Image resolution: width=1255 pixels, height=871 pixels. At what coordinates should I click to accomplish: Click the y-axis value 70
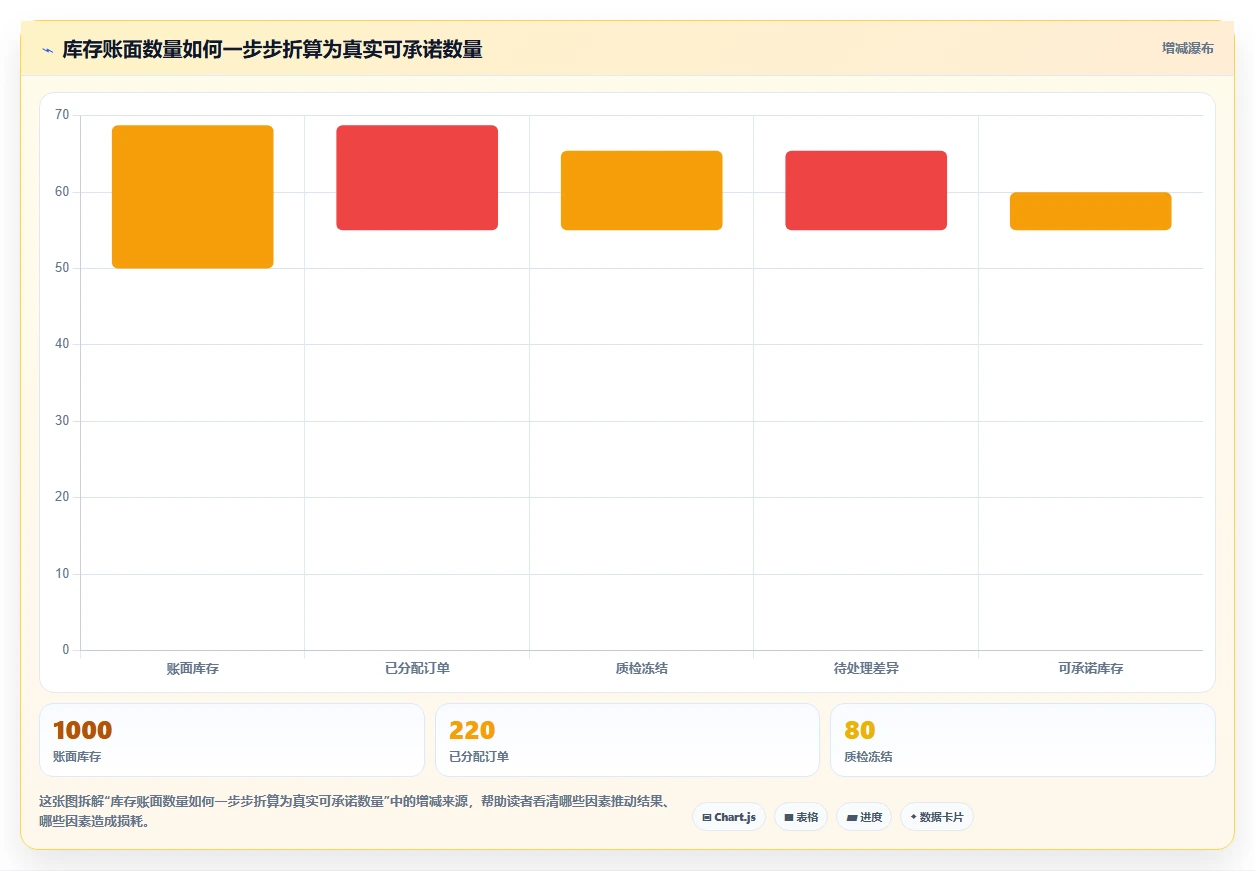[62, 115]
